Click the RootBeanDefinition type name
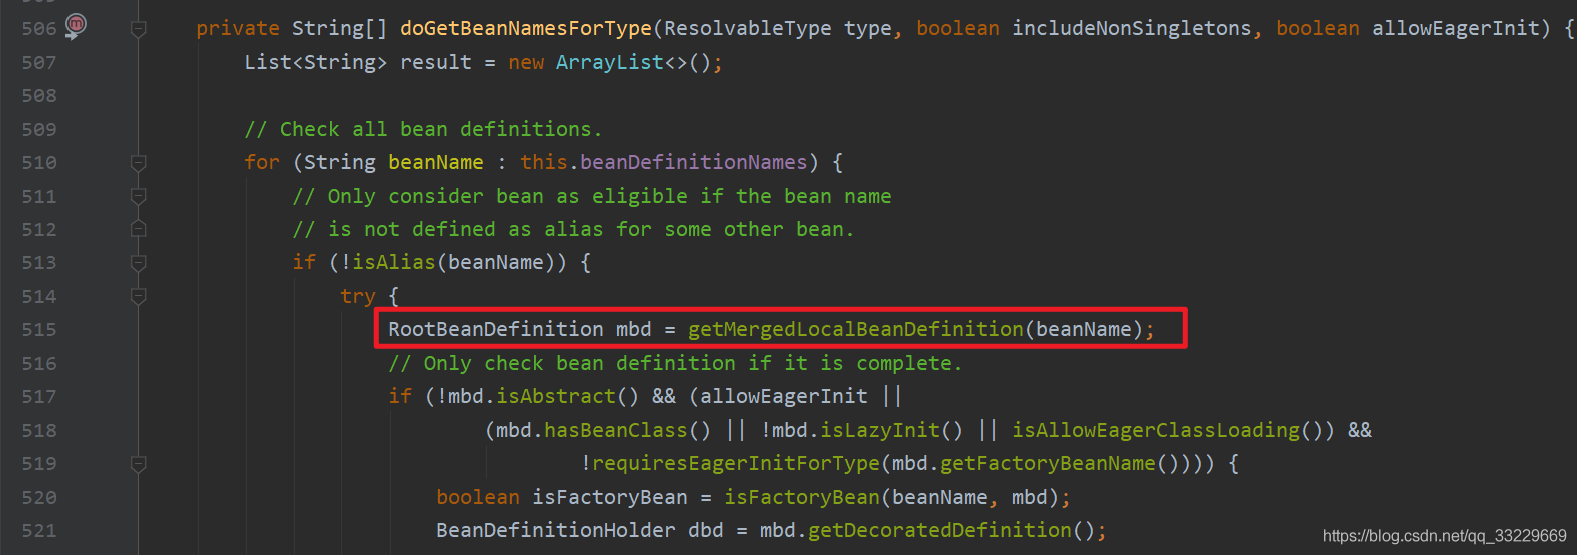 click(496, 329)
